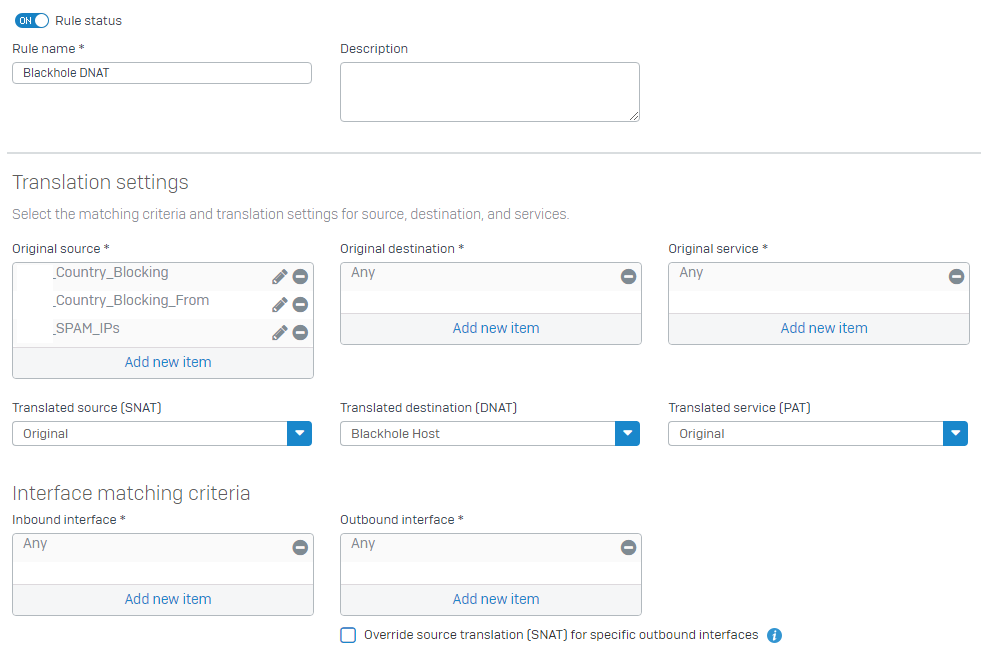981x650 pixels.
Task: Open the SNAT override info tooltip icon
Action: coord(774,635)
